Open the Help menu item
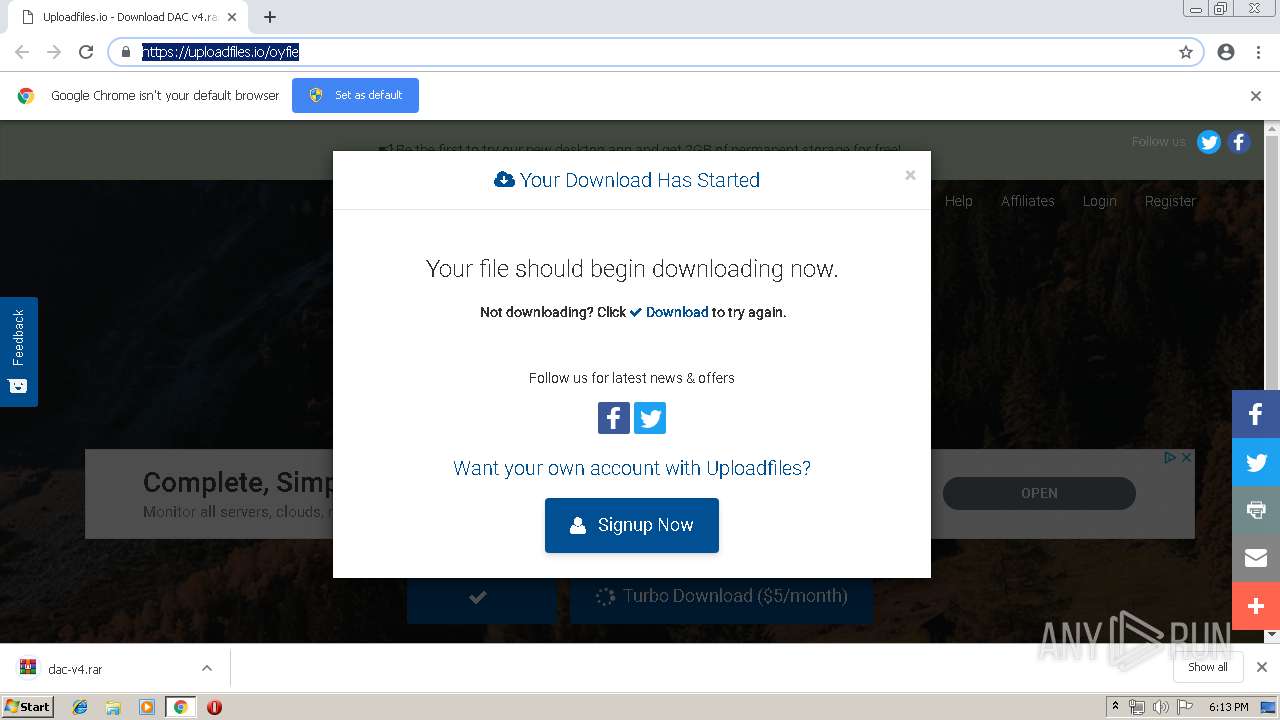Image resolution: width=1280 pixels, height=720 pixels. click(959, 201)
